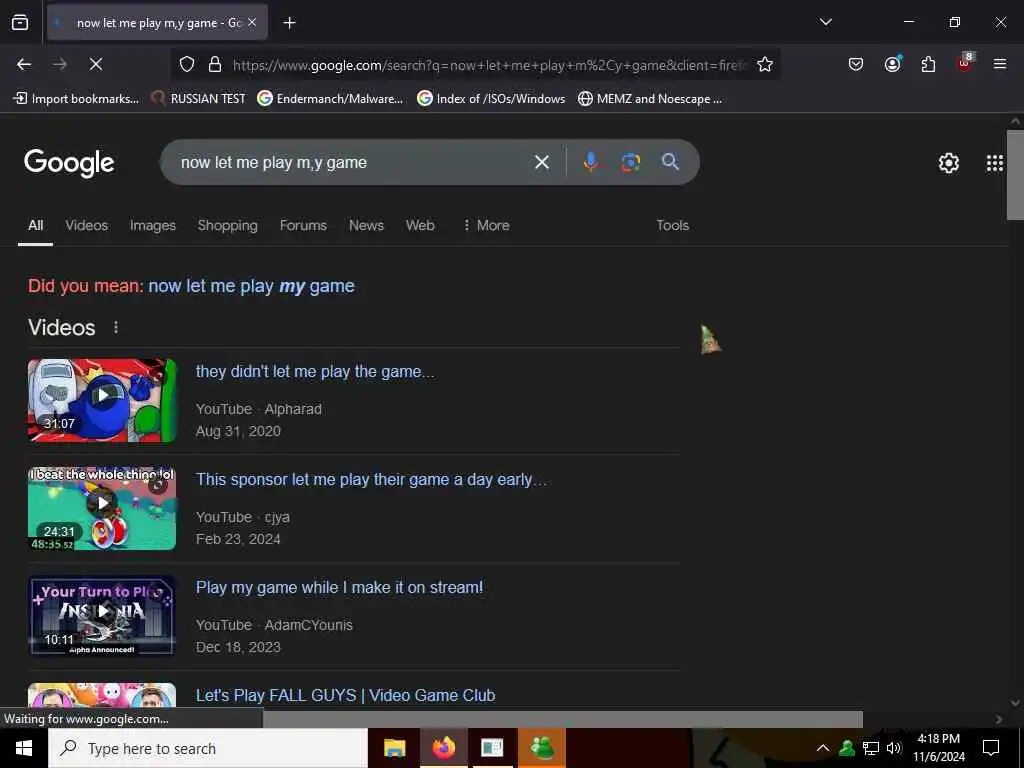Open the Index of /ISOs/Windows bookmark
1024x768 pixels.
click(x=491, y=99)
